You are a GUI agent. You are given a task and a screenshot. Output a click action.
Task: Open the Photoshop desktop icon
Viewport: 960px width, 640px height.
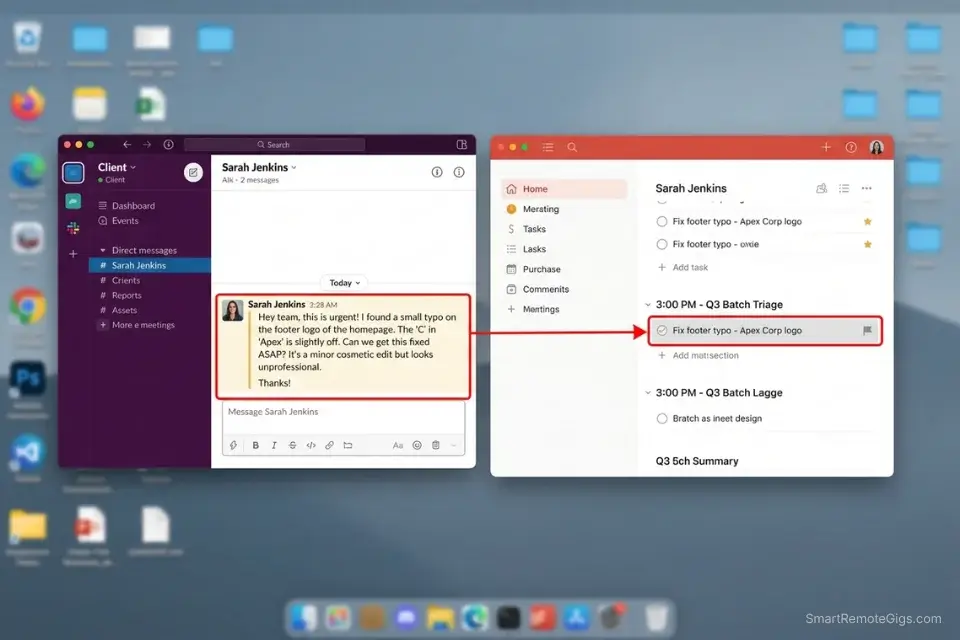(28, 378)
